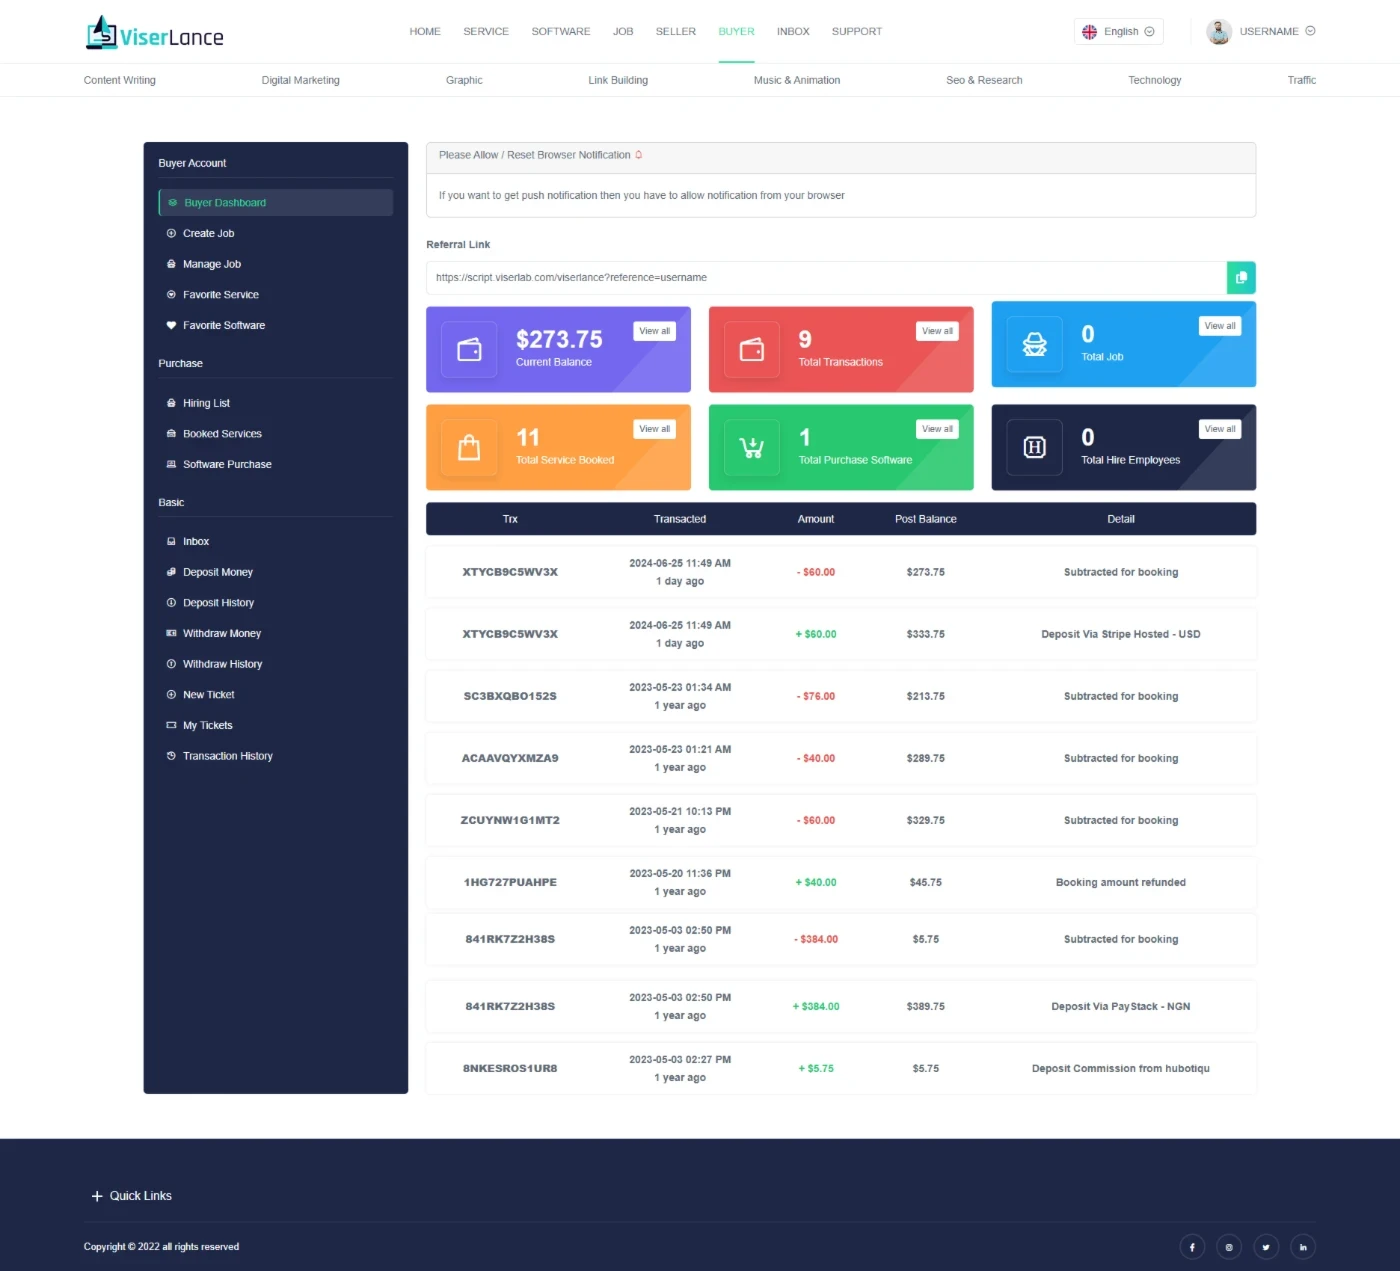The height and width of the screenshot is (1271, 1400).
Task: Expand the Quick Links section
Action: pos(132,1196)
